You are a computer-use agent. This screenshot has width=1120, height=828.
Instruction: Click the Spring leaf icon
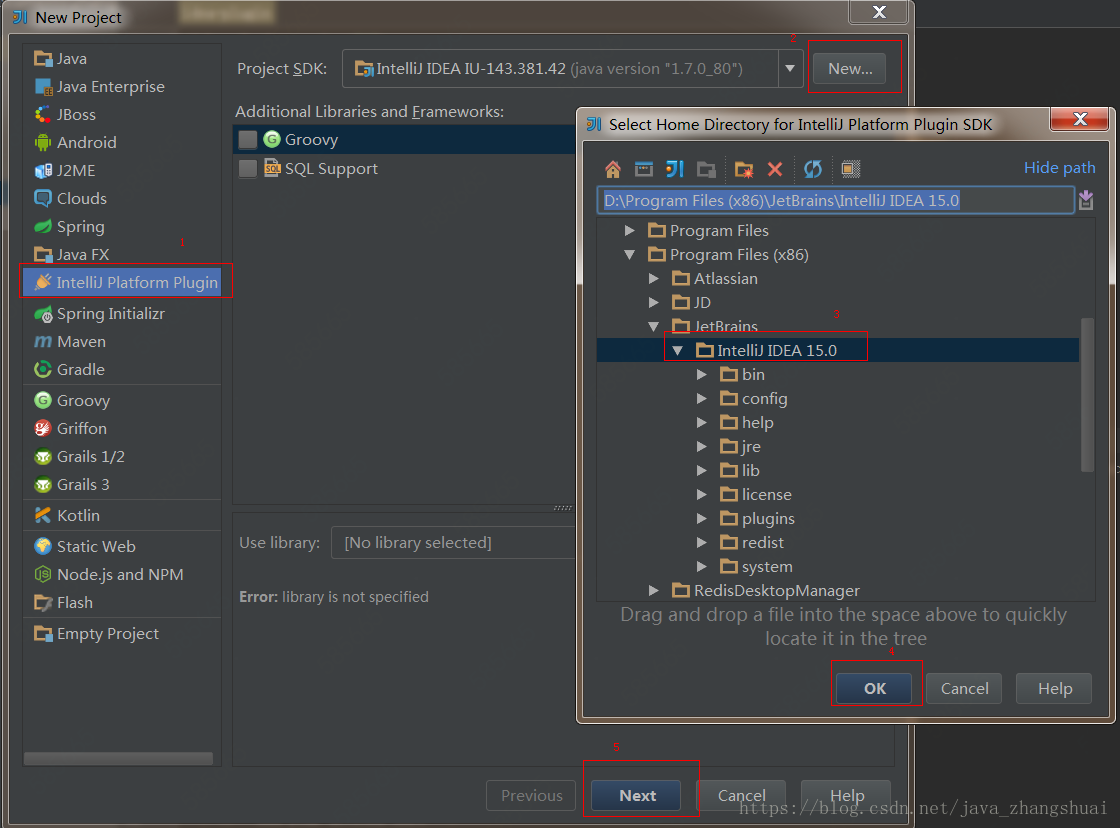click(x=43, y=226)
